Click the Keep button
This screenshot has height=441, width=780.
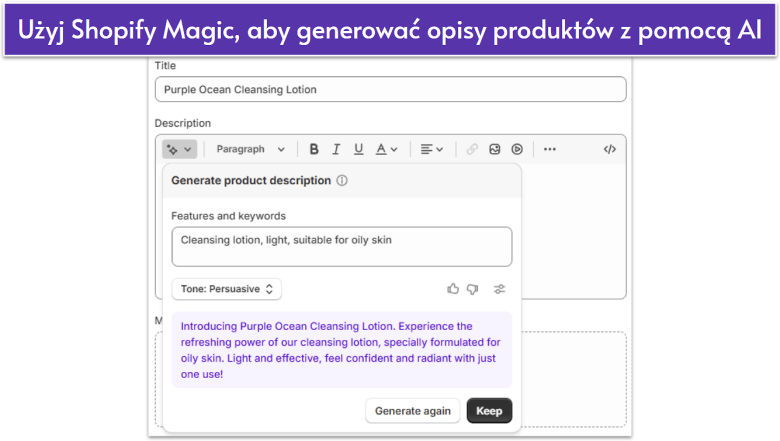tap(489, 411)
